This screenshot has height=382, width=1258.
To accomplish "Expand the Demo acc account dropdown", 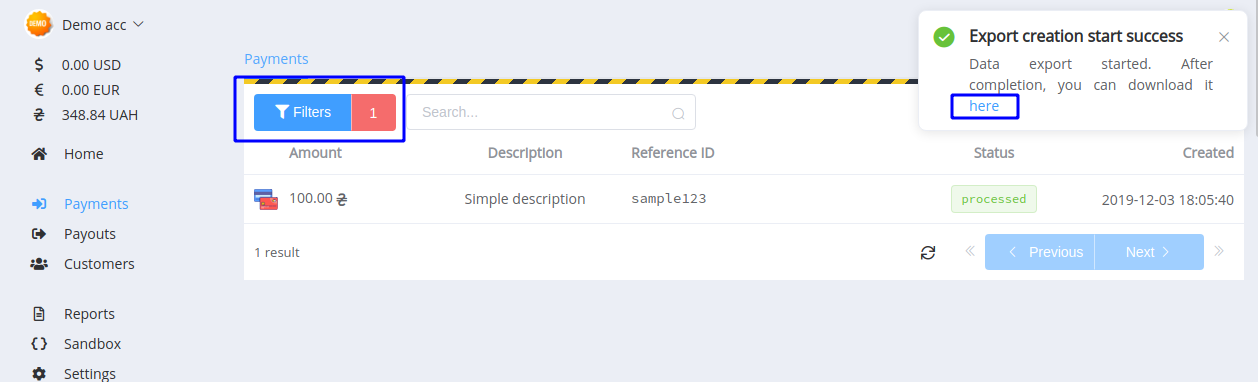I will tap(103, 24).
